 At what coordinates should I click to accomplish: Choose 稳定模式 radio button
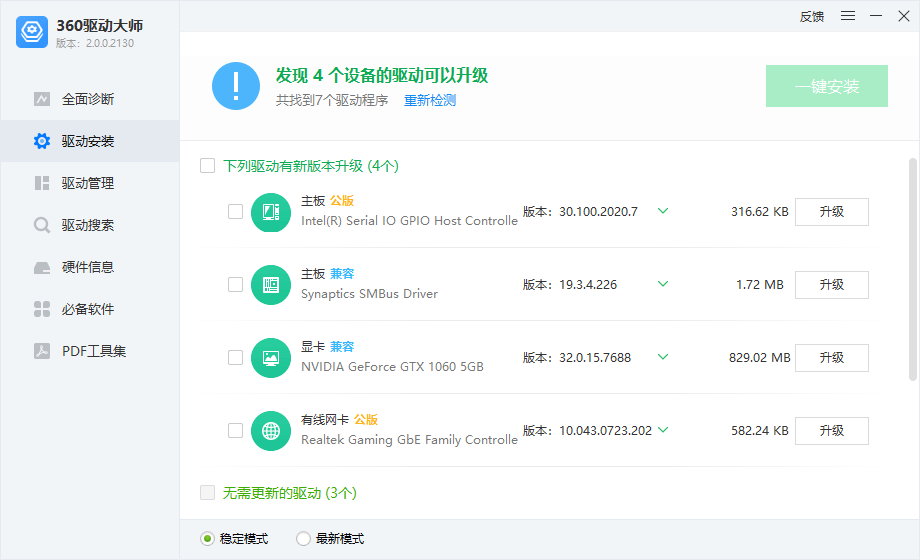[207, 539]
